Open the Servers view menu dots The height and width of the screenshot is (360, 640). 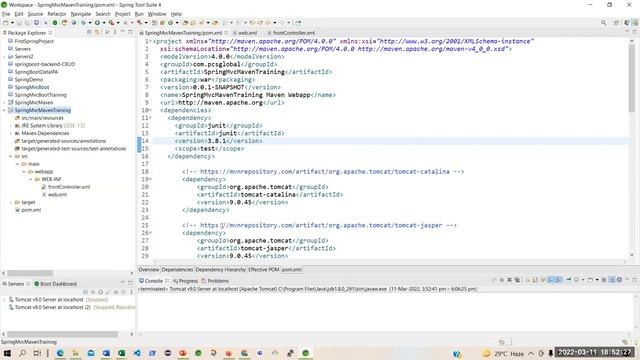click(131, 292)
